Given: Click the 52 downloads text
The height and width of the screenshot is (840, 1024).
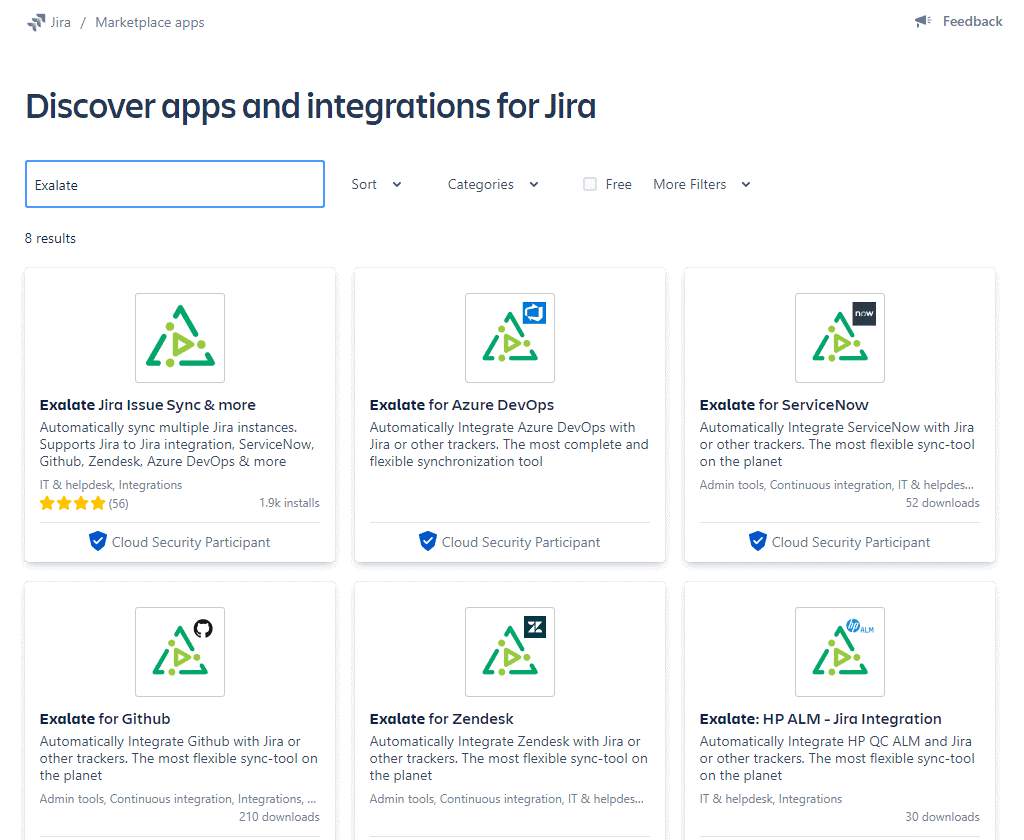Looking at the screenshot, I should pyautogui.click(x=942, y=503).
